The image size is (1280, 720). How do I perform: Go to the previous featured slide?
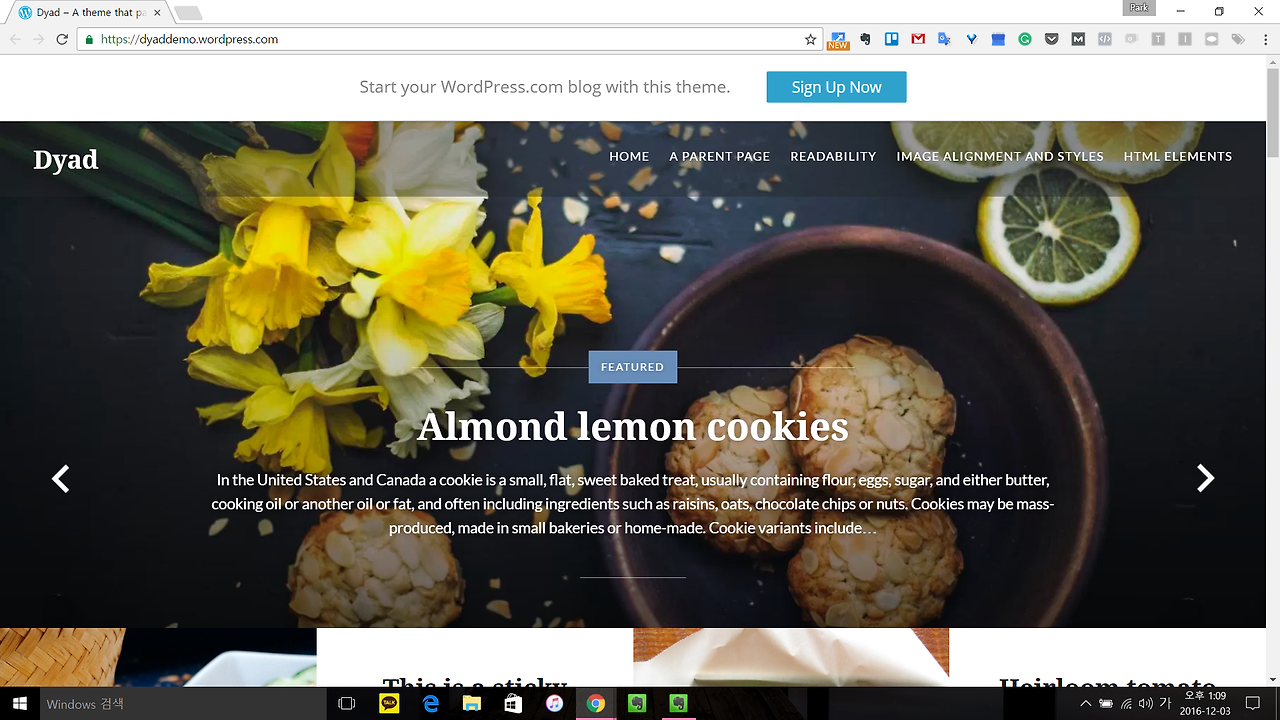(61, 479)
